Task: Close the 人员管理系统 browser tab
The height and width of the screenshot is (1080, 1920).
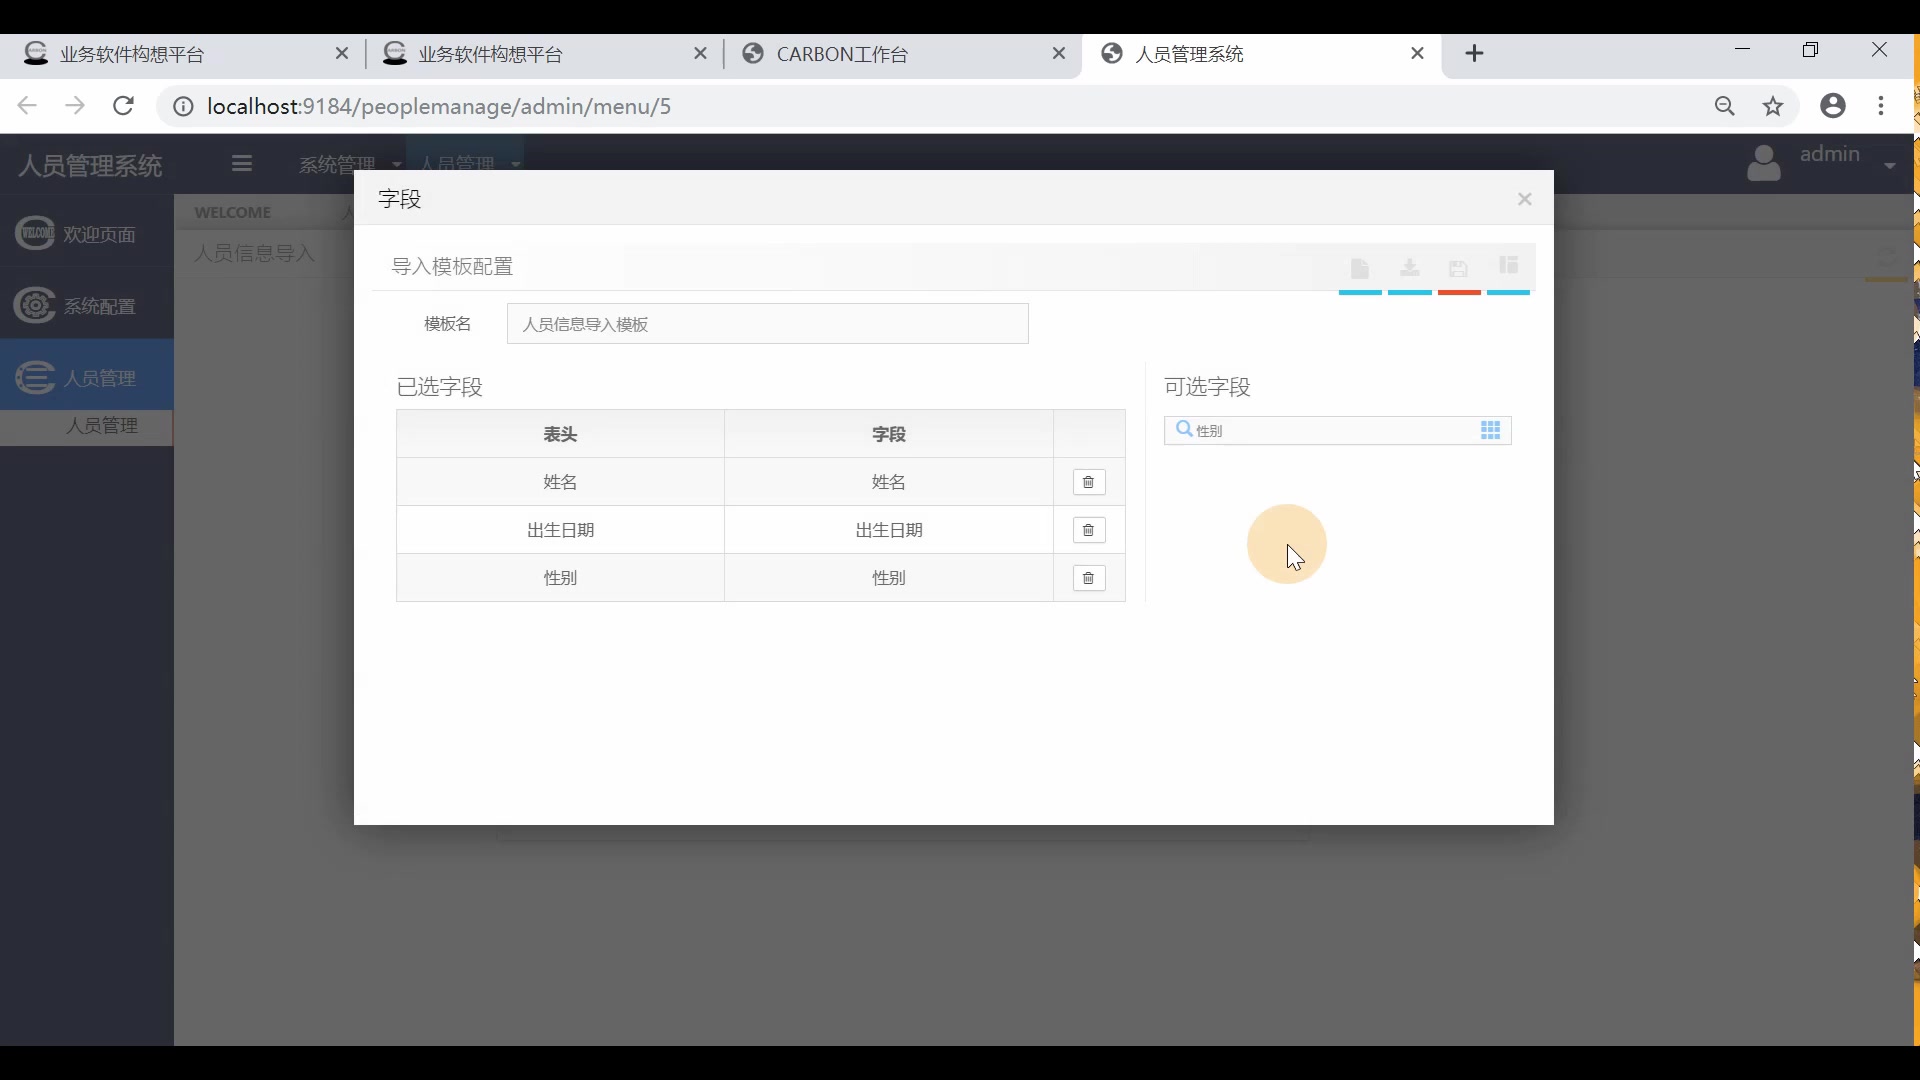Action: point(1417,54)
